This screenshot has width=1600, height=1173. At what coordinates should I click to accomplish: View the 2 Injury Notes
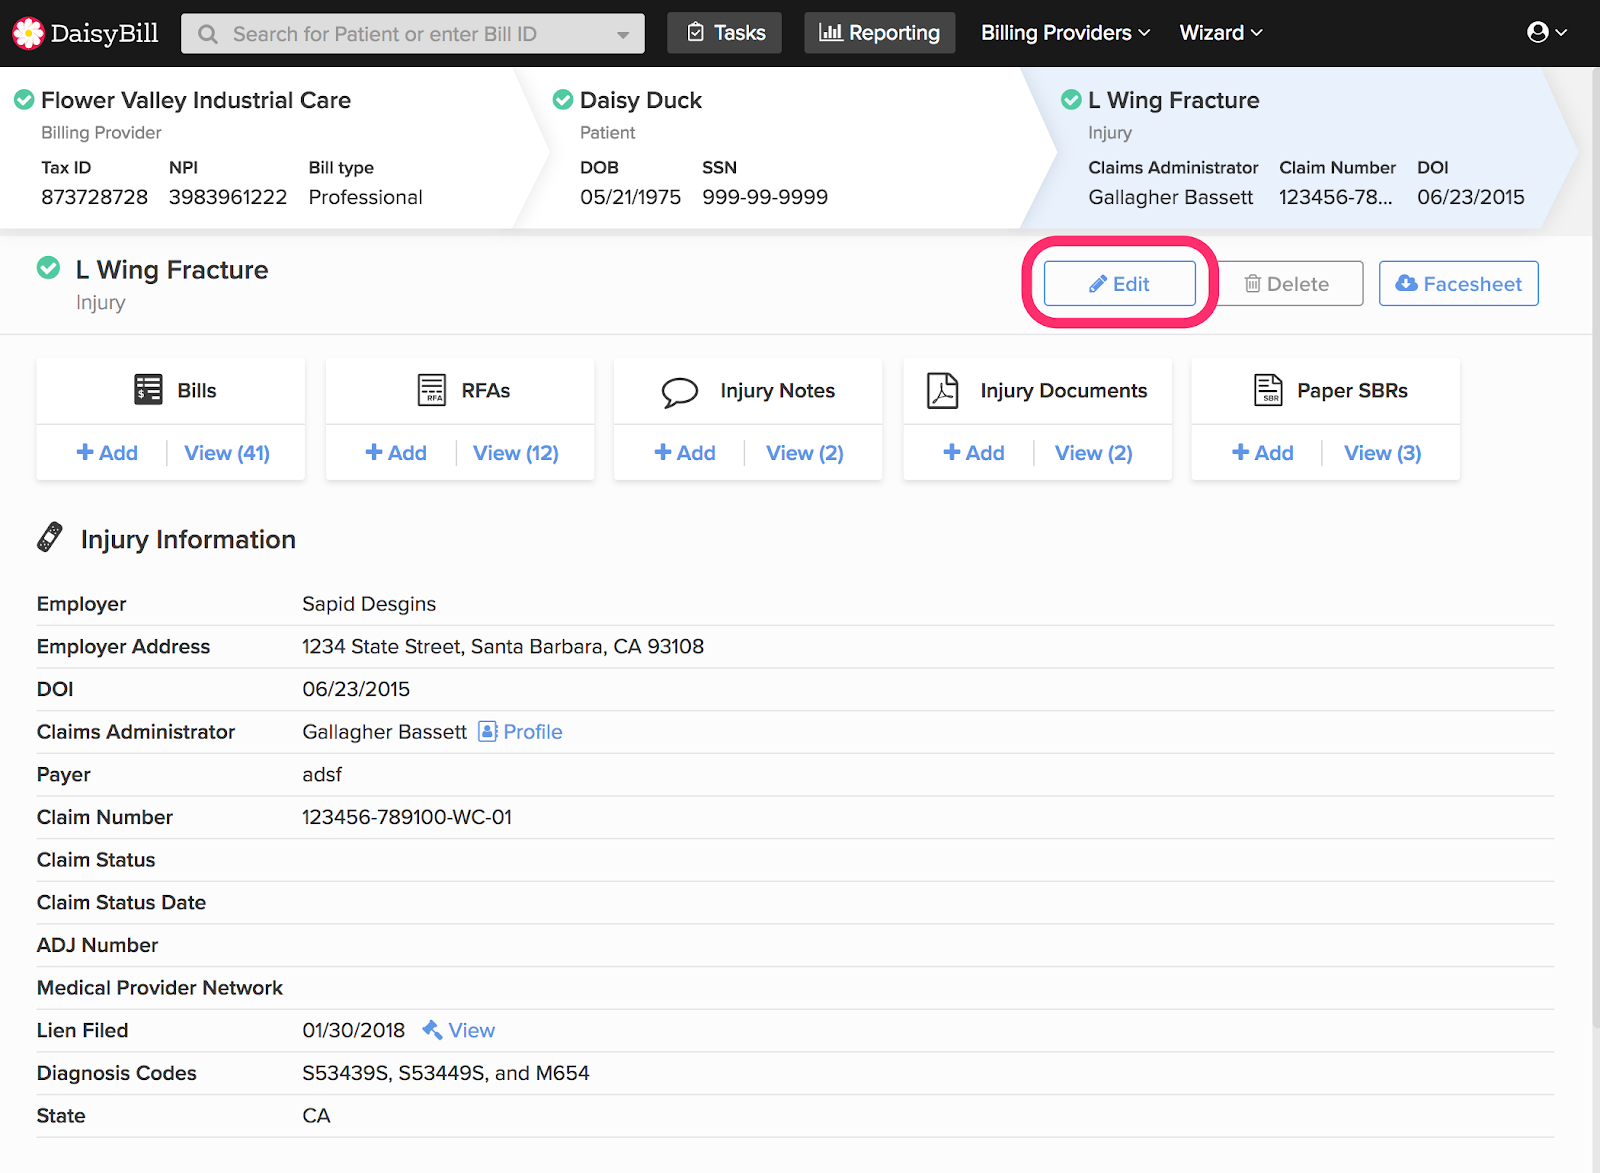pos(805,453)
